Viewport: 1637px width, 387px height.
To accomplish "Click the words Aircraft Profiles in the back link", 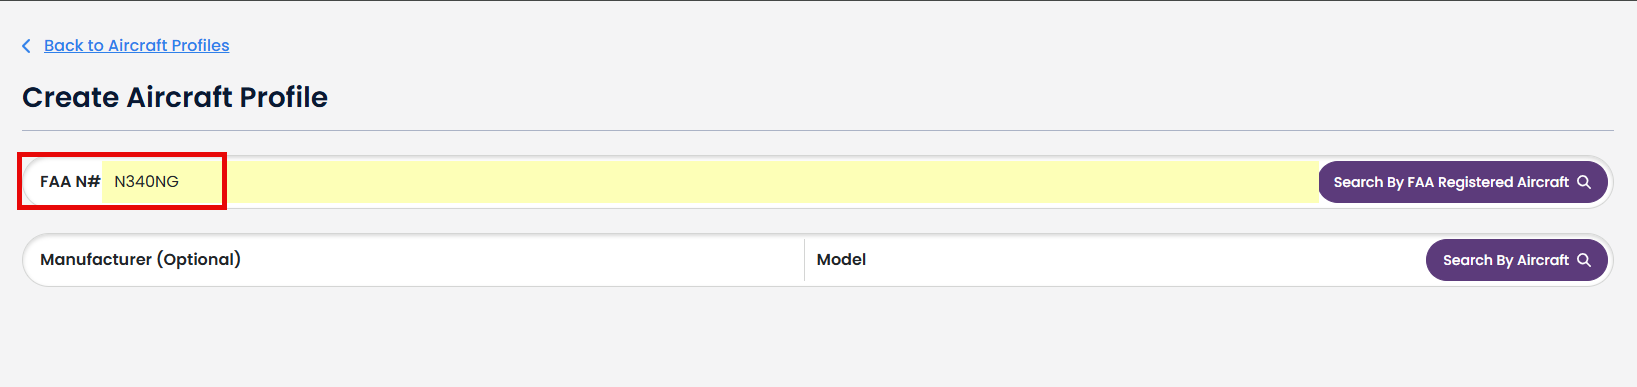I will [x=169, y=46].
